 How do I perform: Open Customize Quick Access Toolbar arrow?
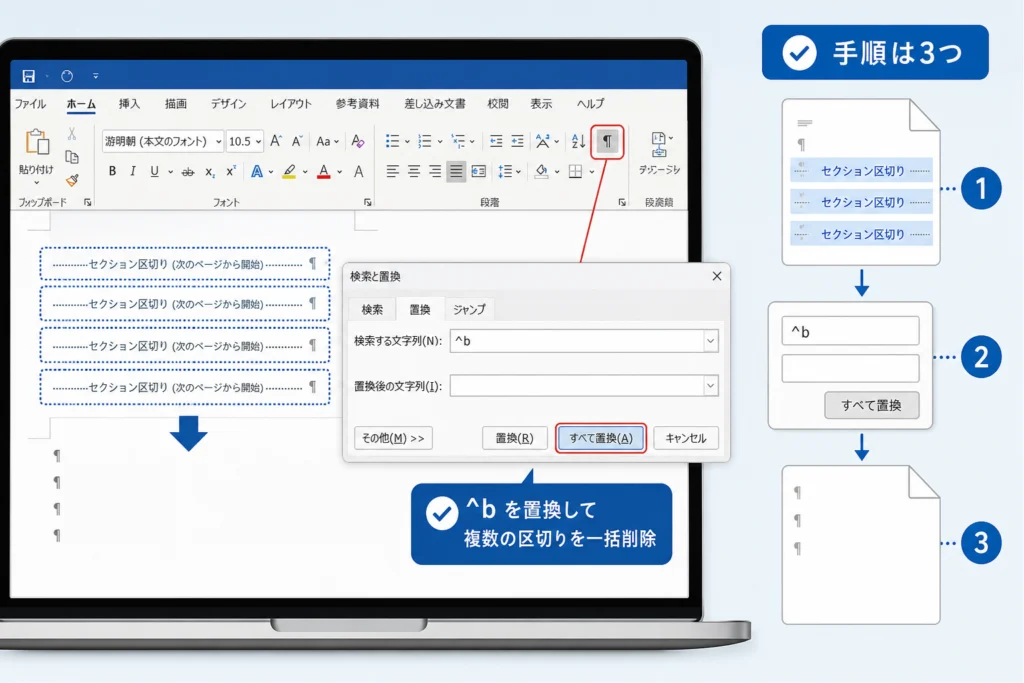pos(95,76)
